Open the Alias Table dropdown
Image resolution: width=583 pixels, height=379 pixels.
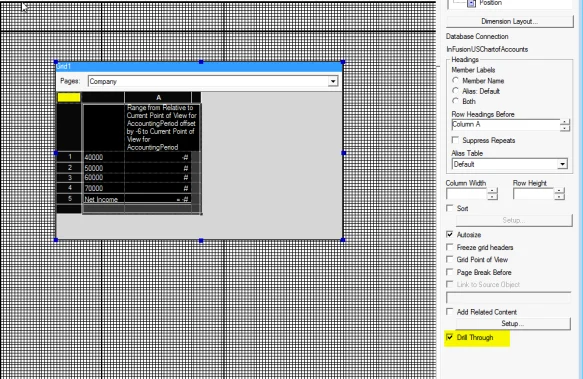coord(562,164)
